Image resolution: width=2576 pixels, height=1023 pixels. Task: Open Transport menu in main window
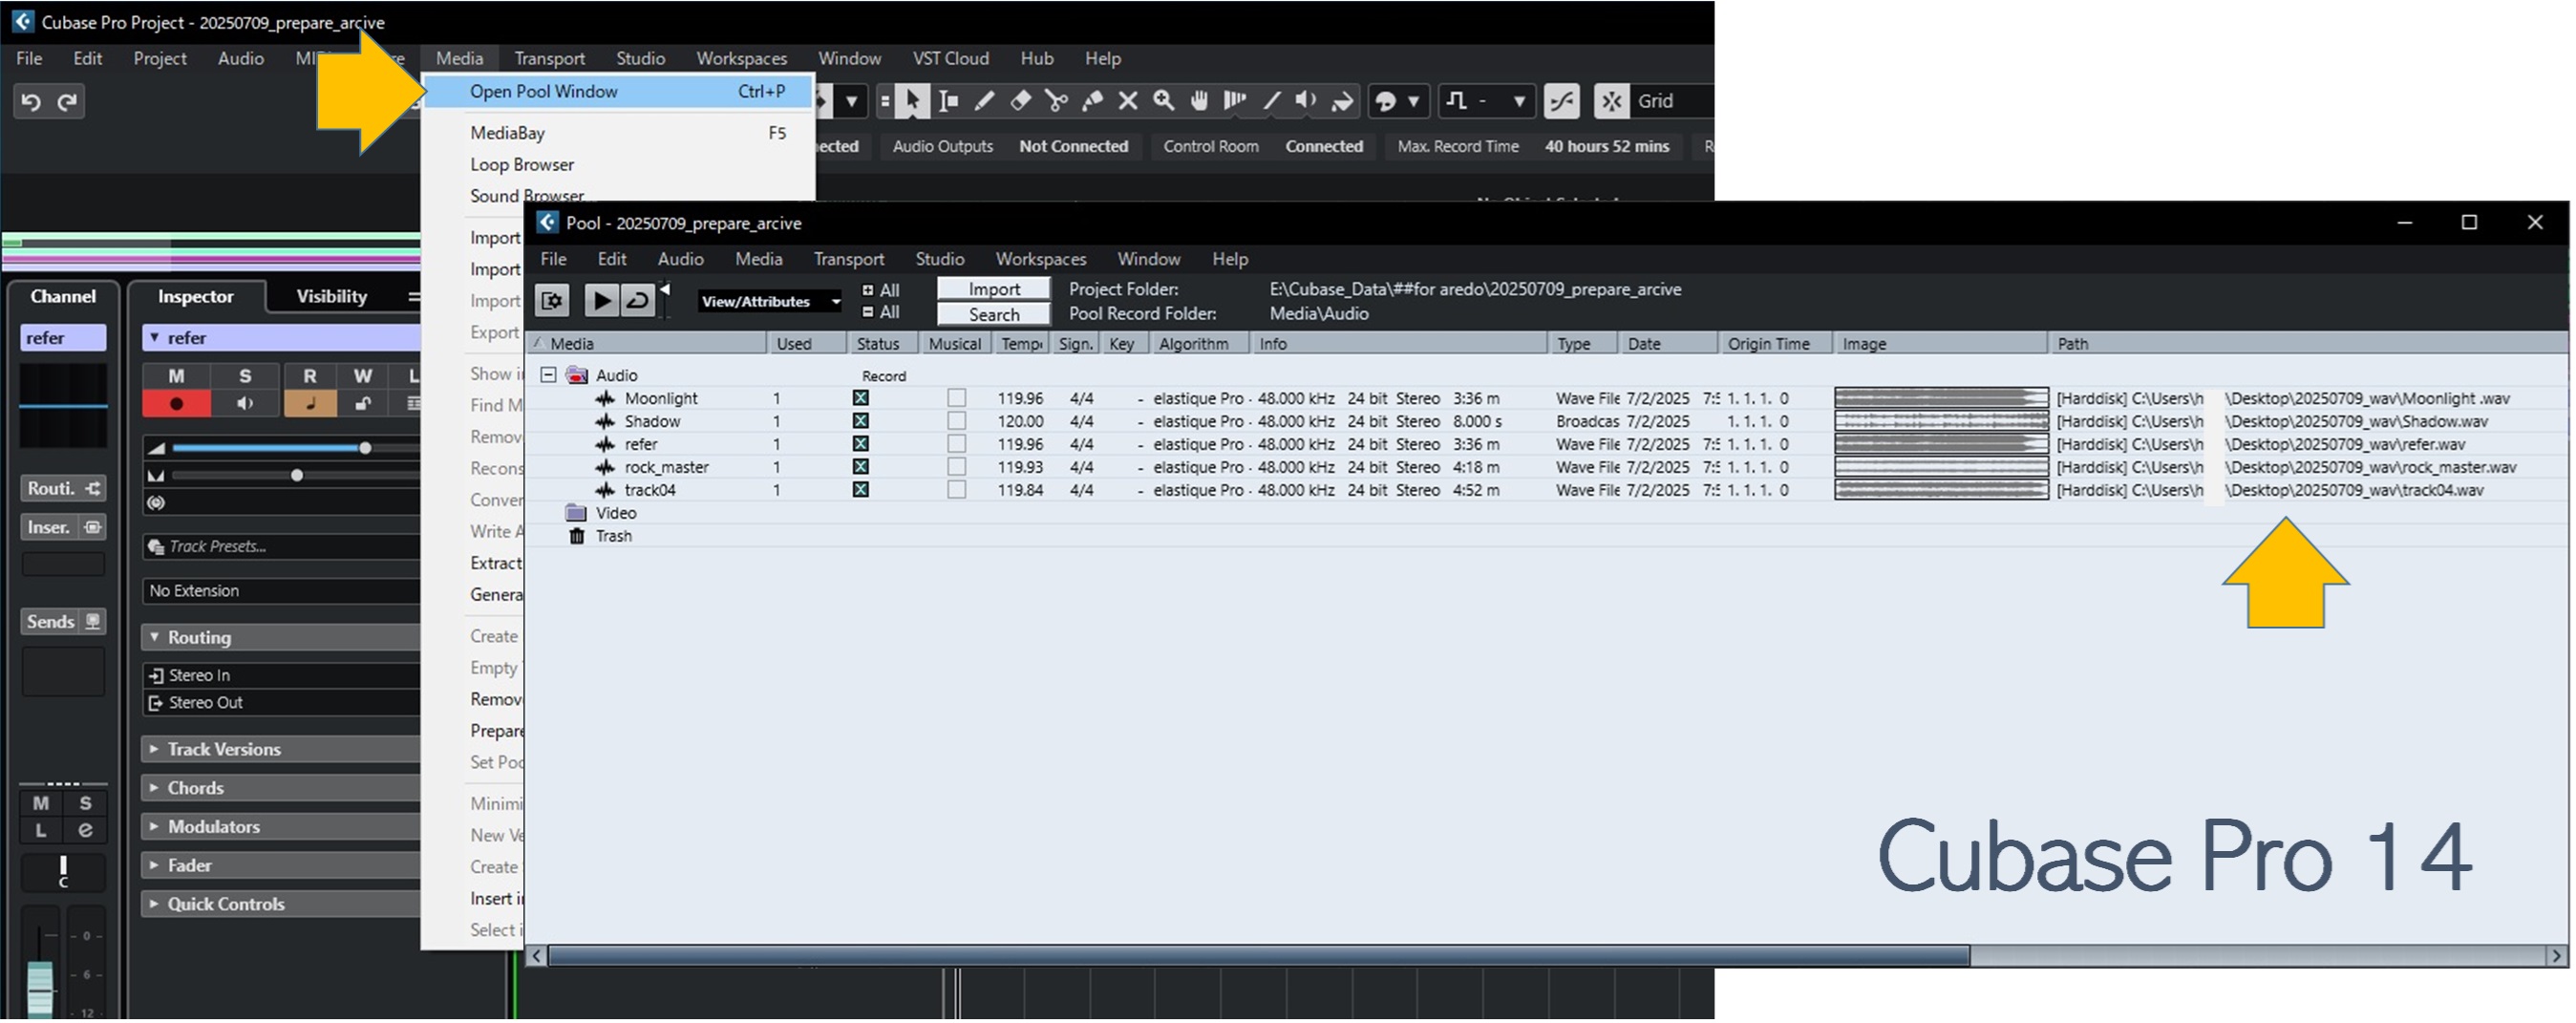549,59
